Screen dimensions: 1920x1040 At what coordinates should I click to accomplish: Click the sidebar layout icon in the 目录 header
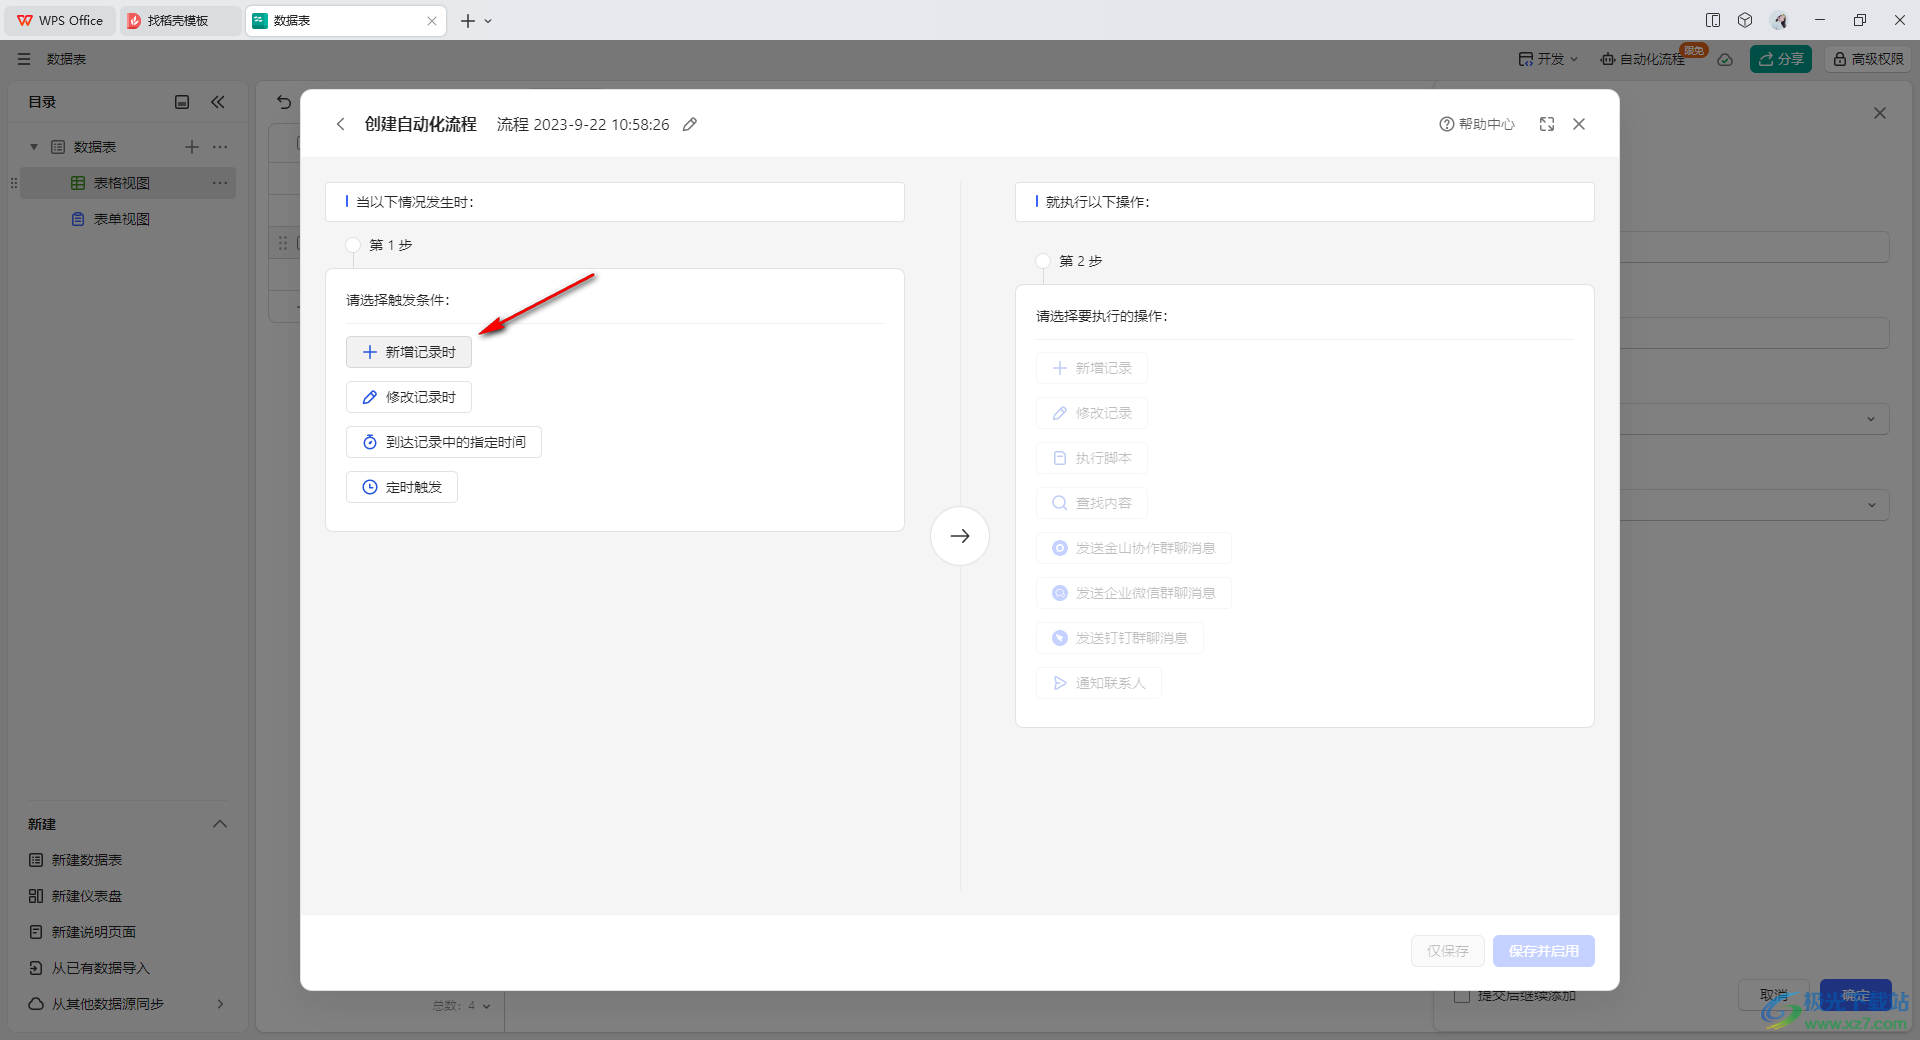pyautogui.click(x=182, y=102)
